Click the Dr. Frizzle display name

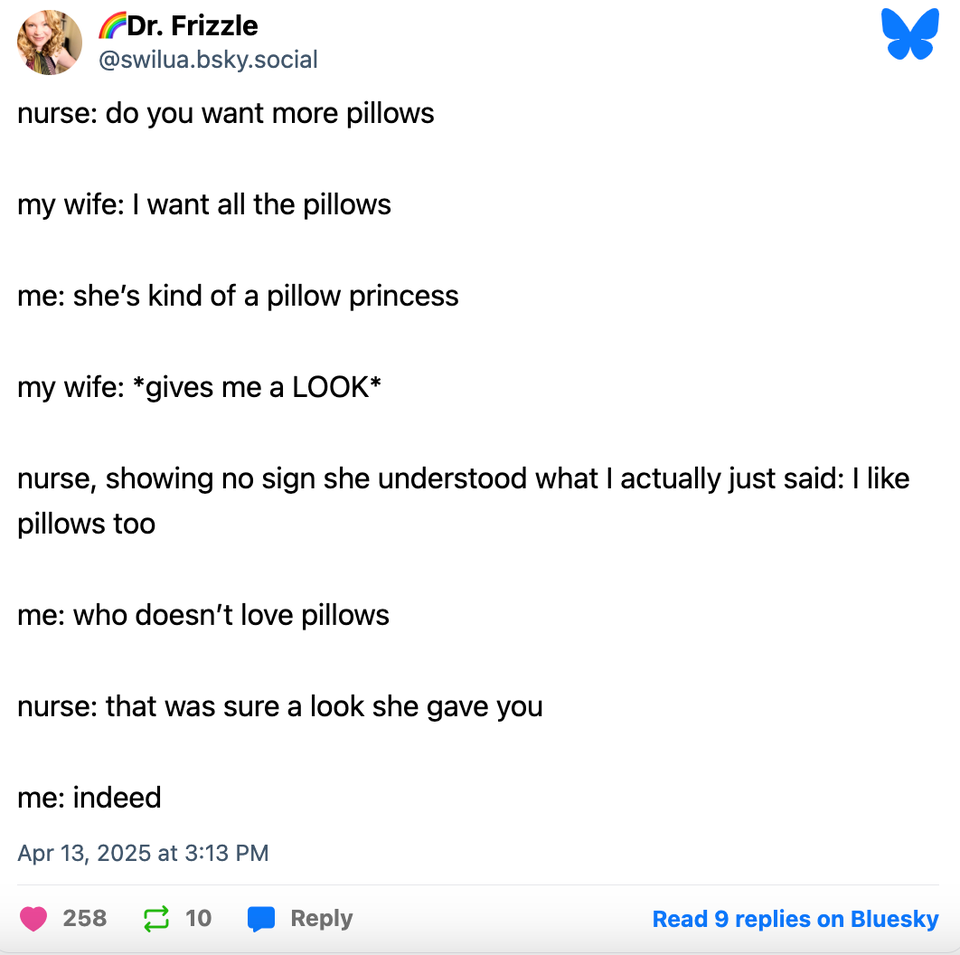pos(192,25)
